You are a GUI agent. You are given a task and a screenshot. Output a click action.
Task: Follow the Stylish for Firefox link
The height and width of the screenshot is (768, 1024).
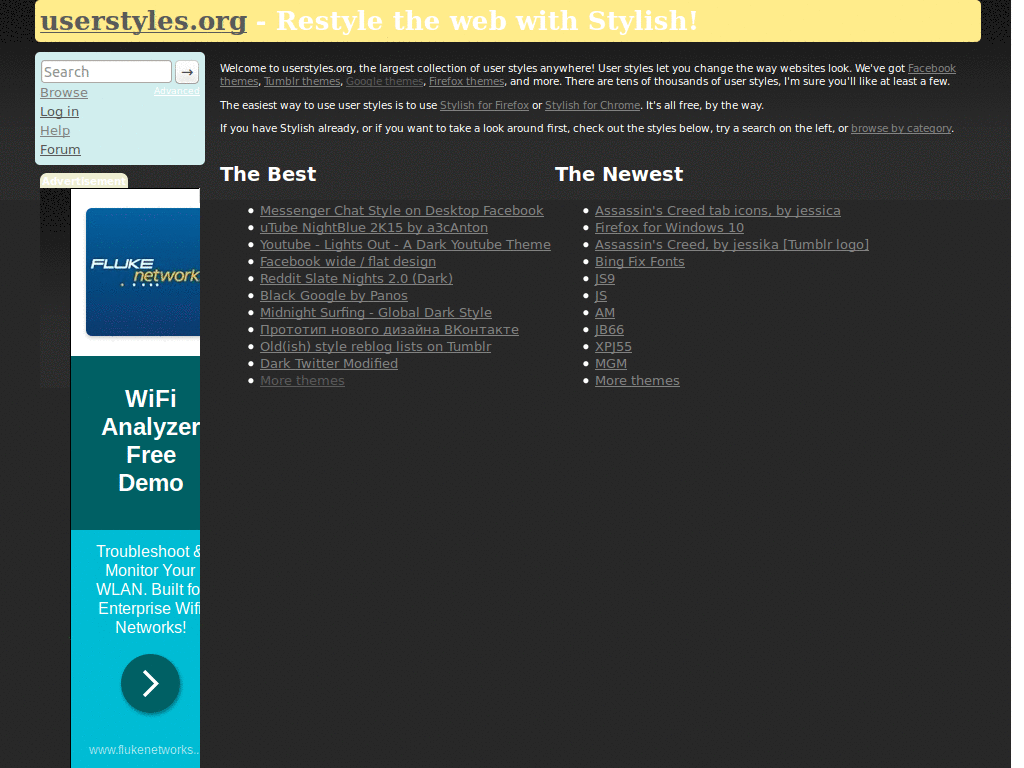[485, 105]
